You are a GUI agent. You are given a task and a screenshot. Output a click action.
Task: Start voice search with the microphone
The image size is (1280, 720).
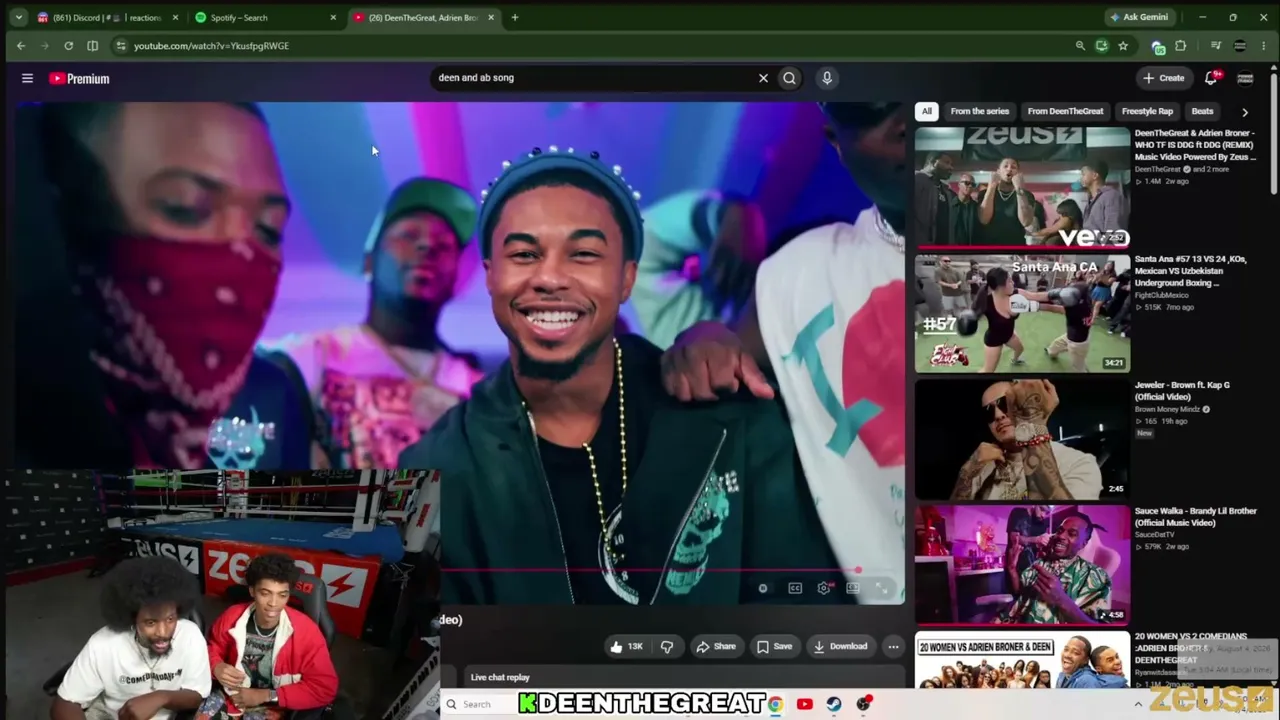point(827,78)
